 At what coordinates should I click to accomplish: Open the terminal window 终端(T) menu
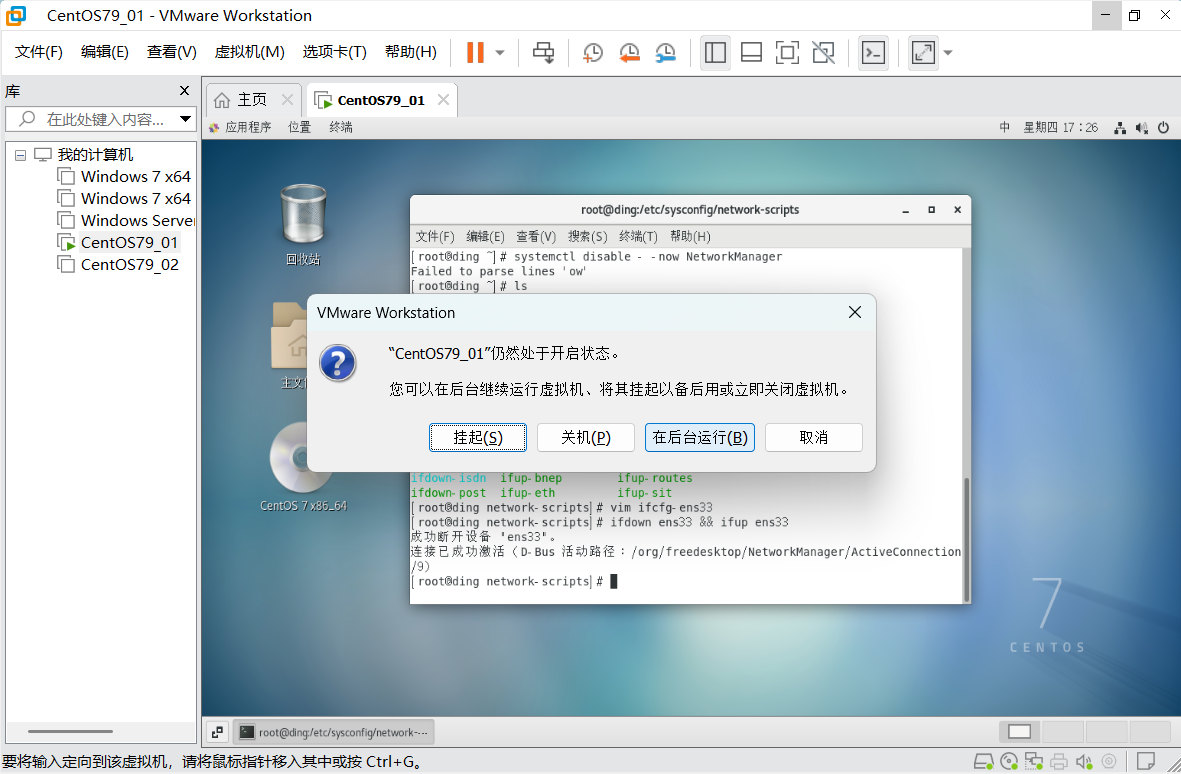point(638,236)
